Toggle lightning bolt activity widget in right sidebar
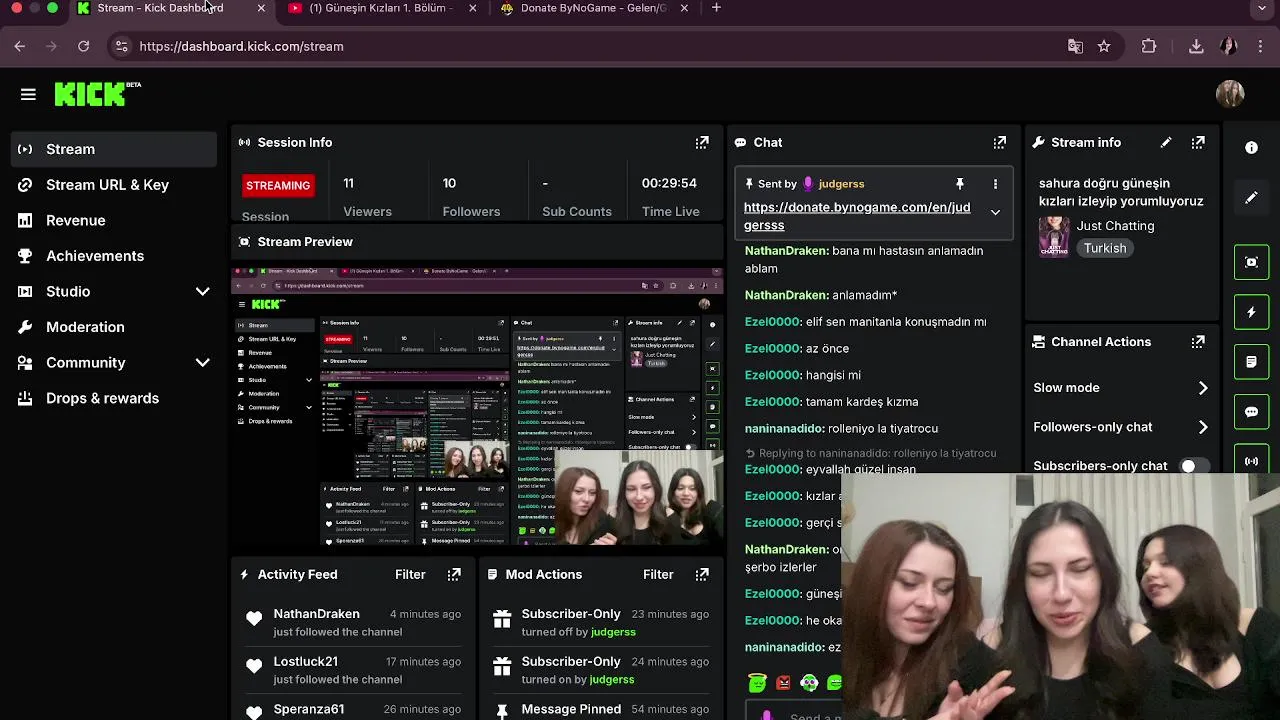1280x720 pixels. point(1251,312)
